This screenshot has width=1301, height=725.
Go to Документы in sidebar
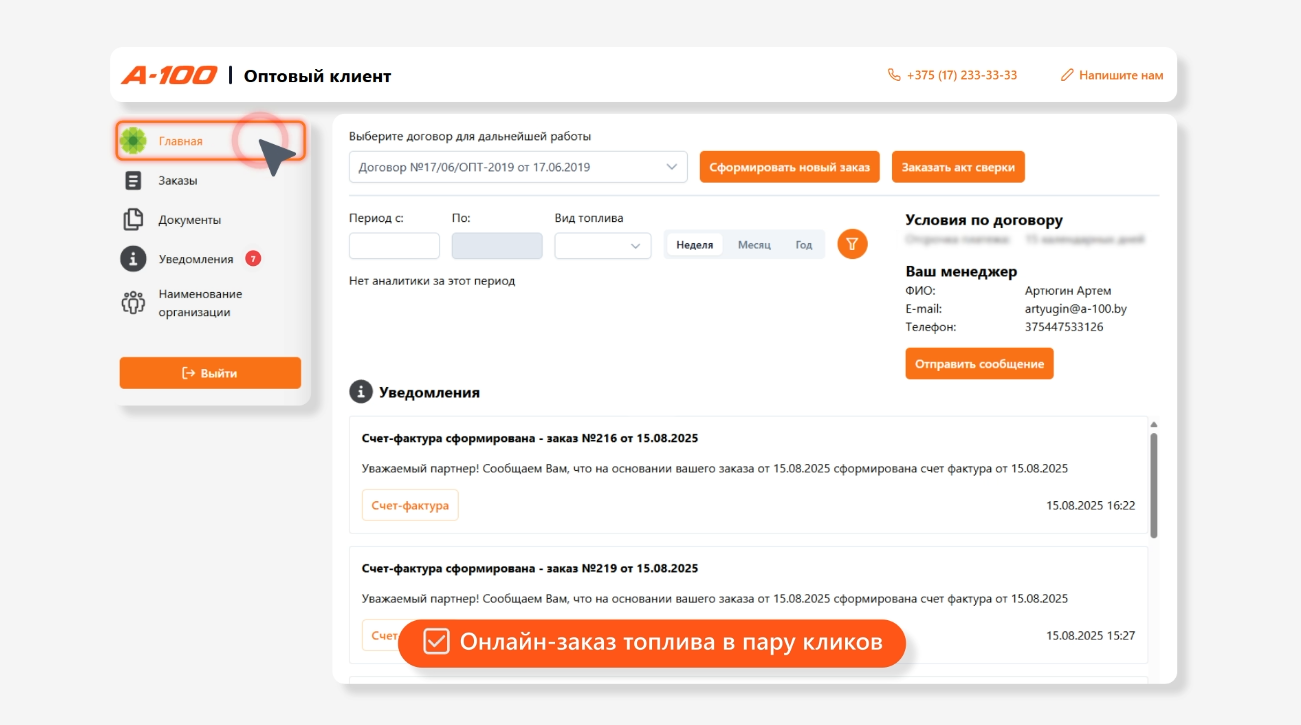(189, 220)
